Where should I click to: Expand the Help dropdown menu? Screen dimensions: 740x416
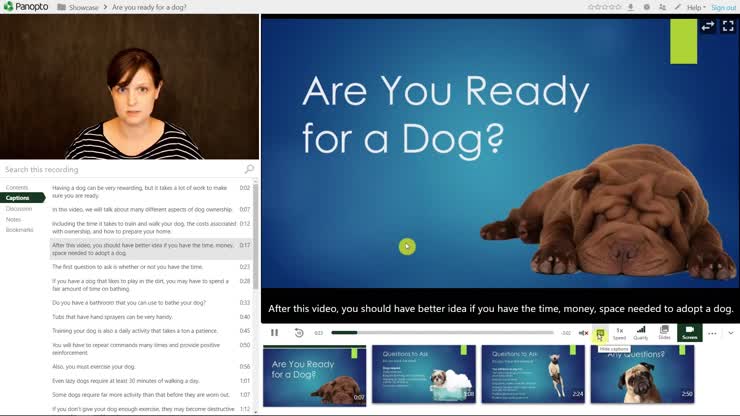click(x=696, y=8)
